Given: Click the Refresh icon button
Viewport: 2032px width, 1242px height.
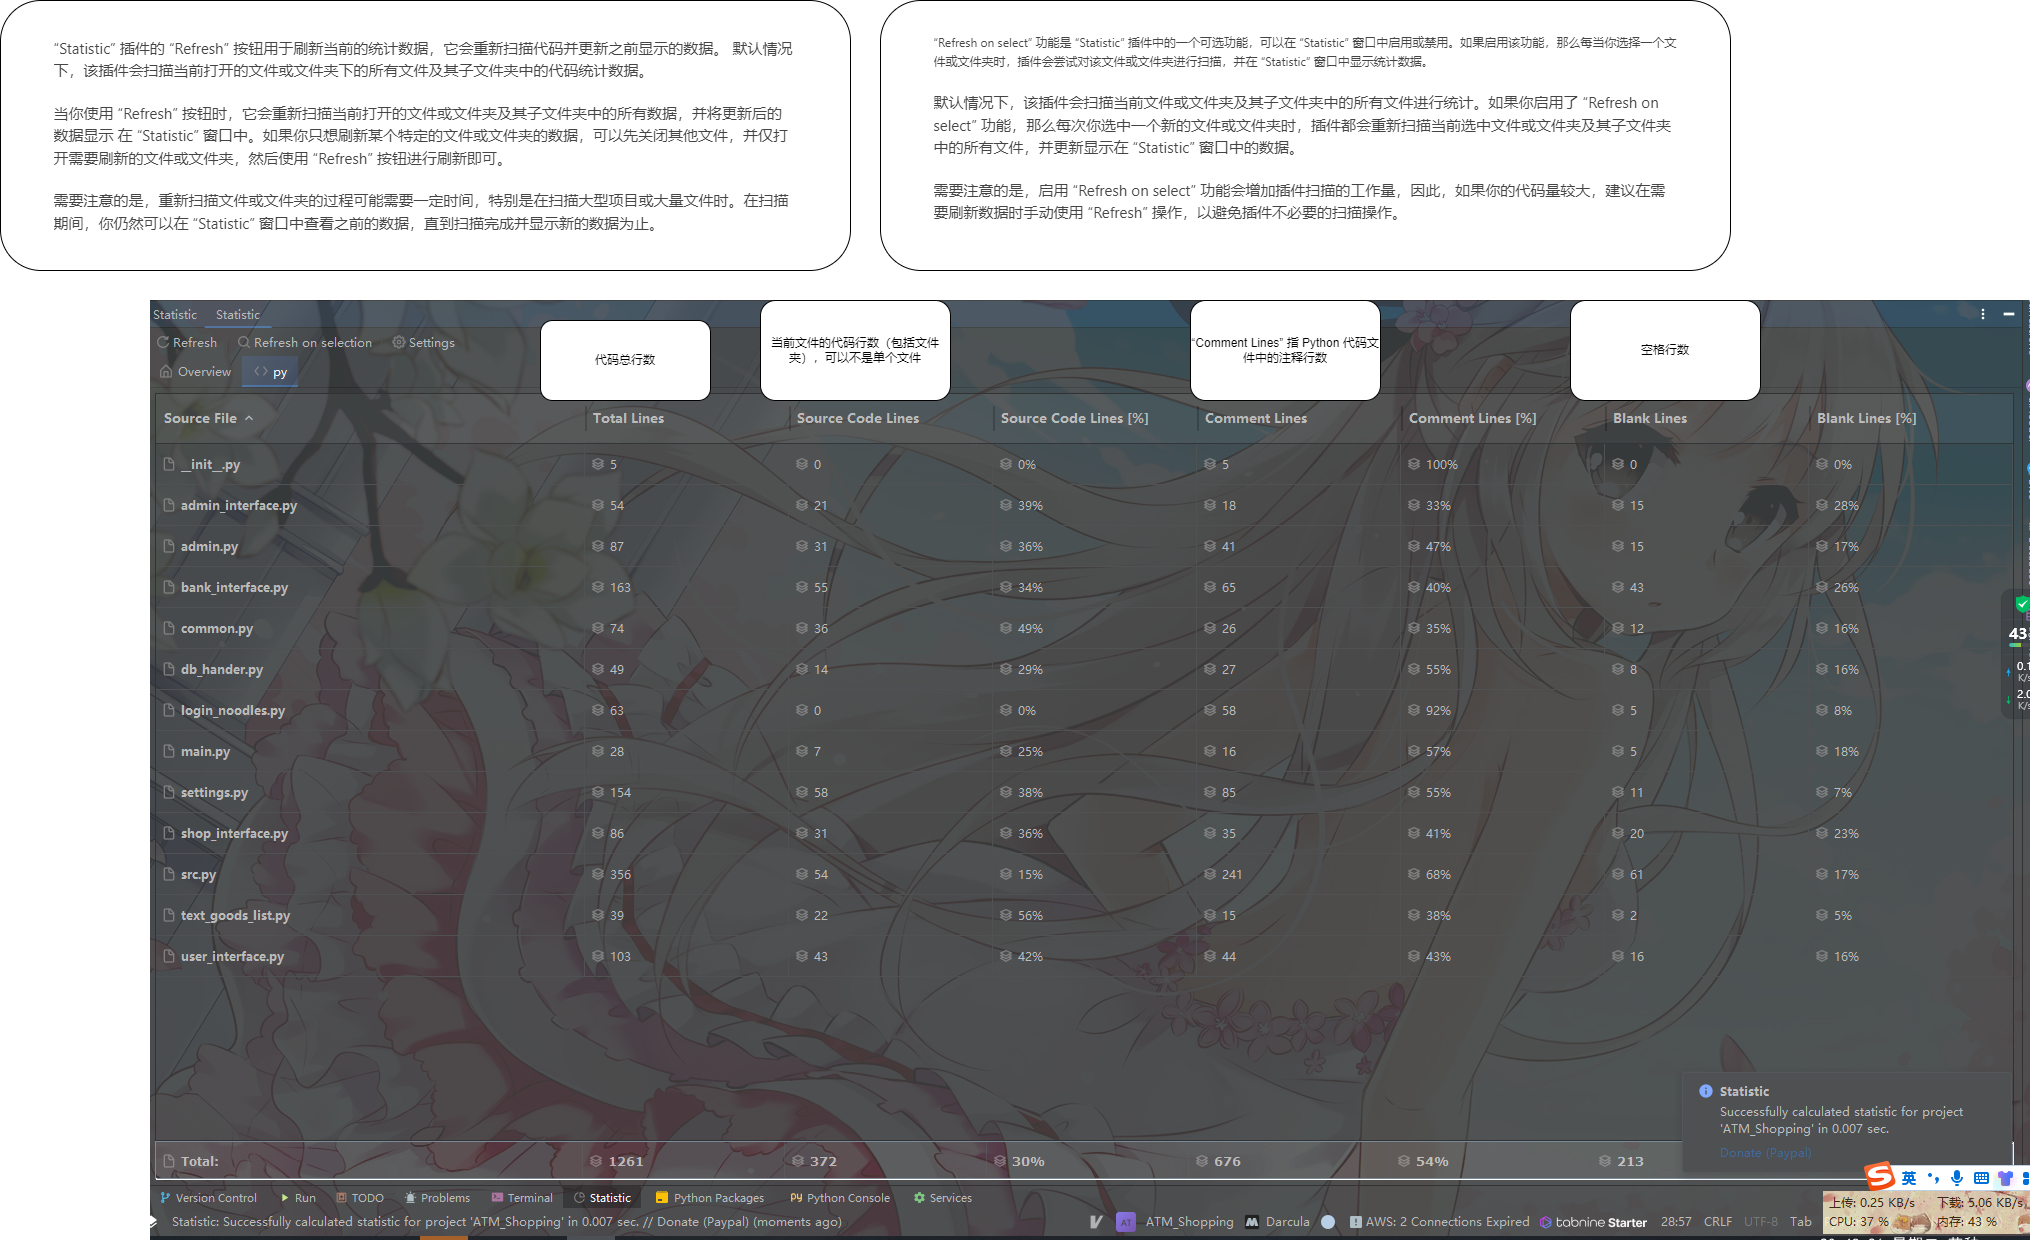Looking at the screenshot, I should coord(186,342).
